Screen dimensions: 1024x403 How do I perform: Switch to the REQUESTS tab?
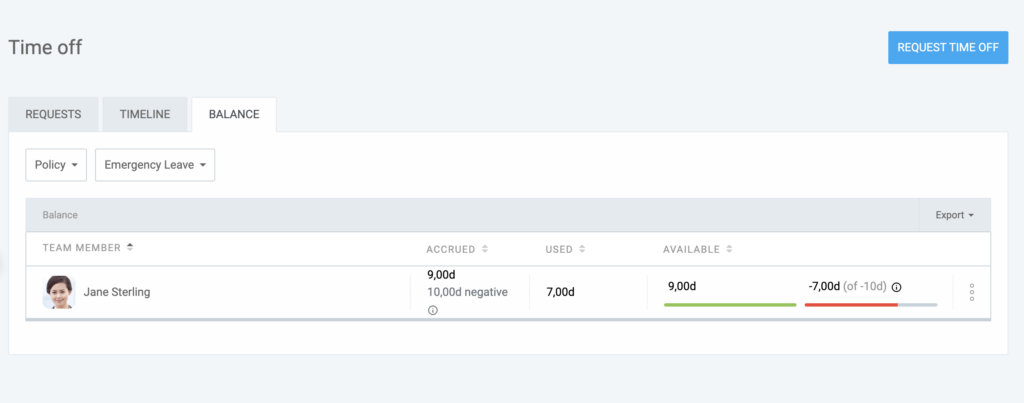point(53,114)
